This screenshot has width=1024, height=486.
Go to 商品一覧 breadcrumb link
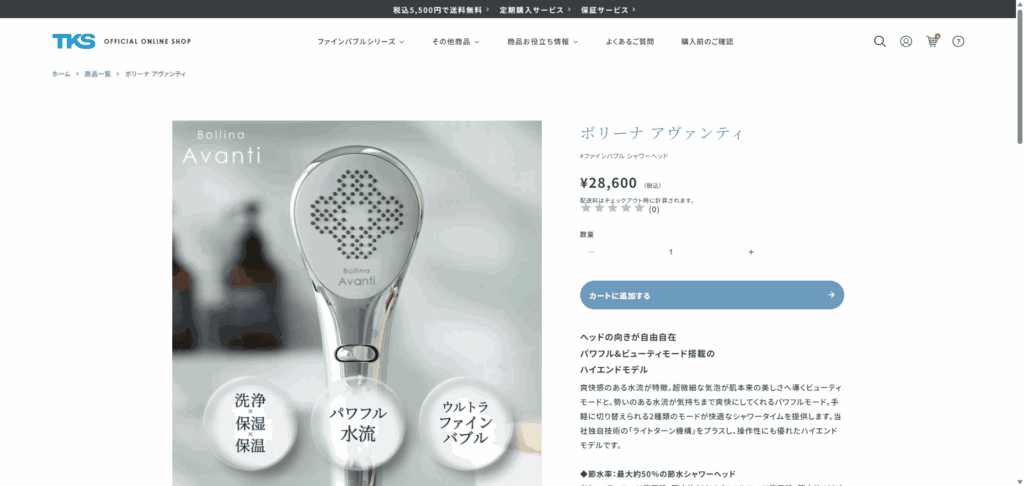97,74
